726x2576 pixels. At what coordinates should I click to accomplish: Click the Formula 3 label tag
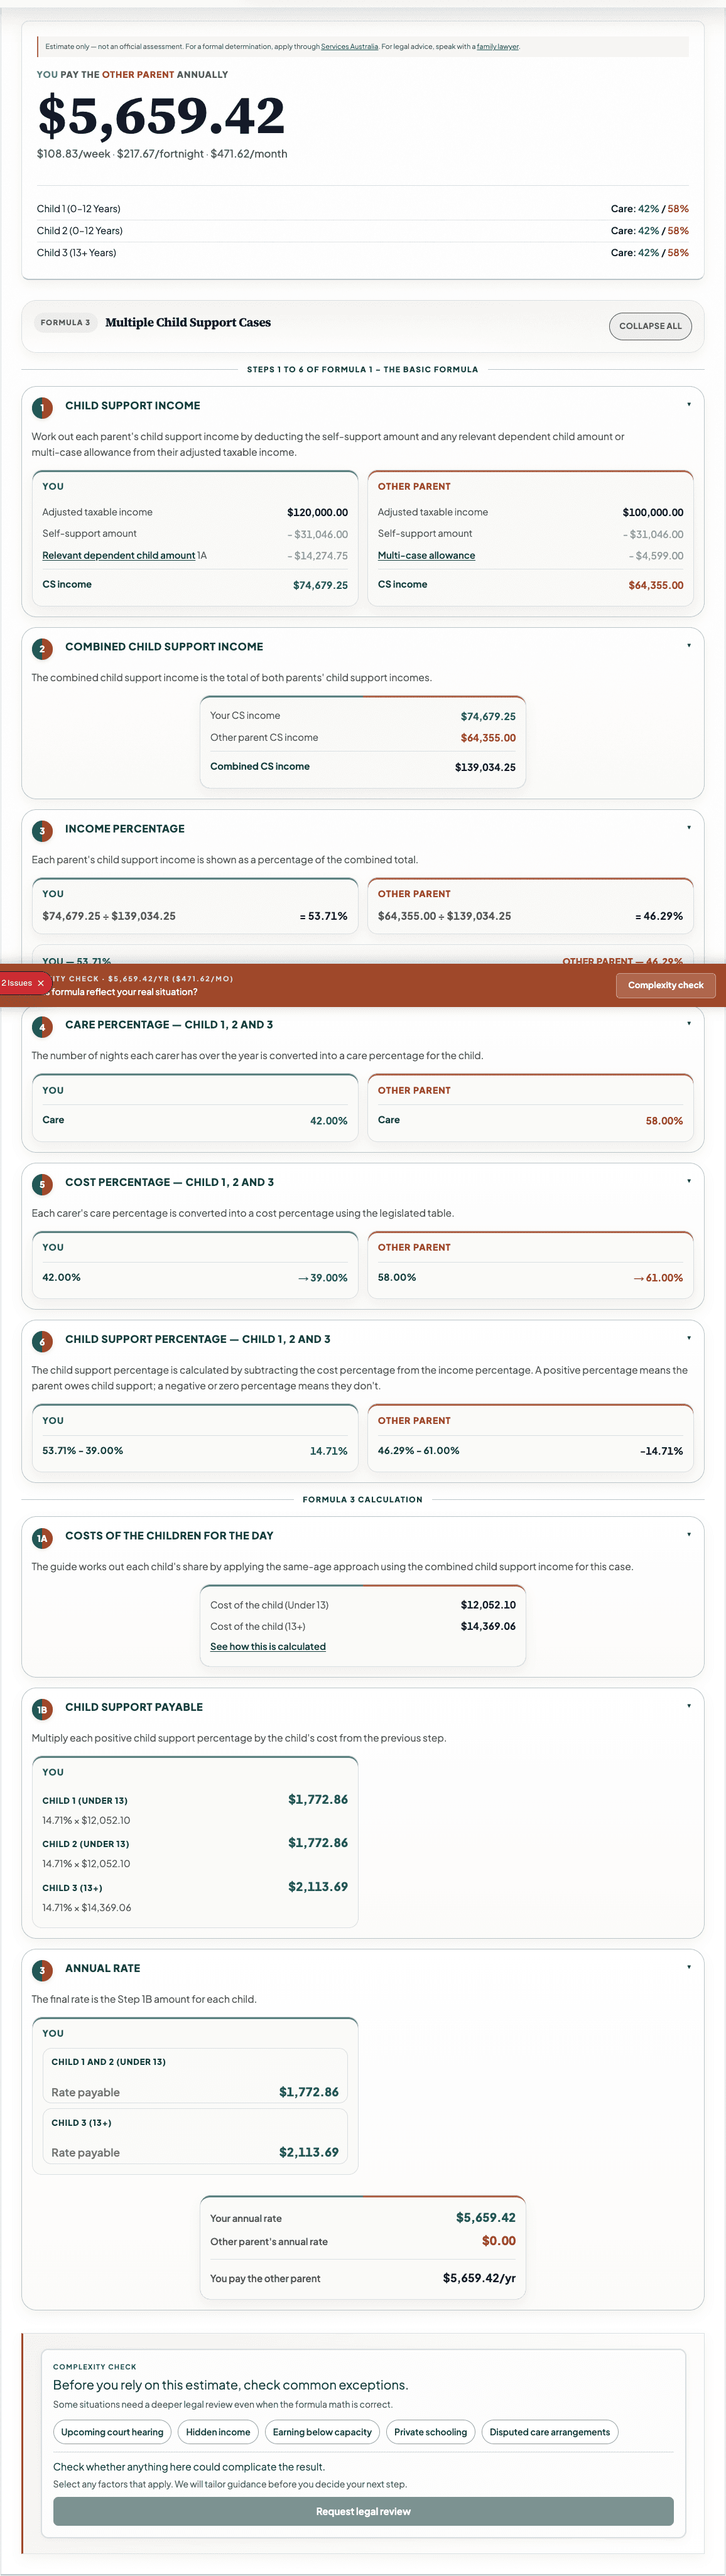click(x=65, y=323)
